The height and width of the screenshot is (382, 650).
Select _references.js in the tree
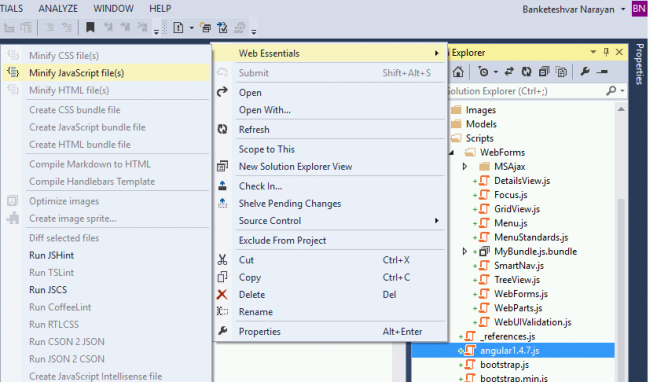coord(507,336)
